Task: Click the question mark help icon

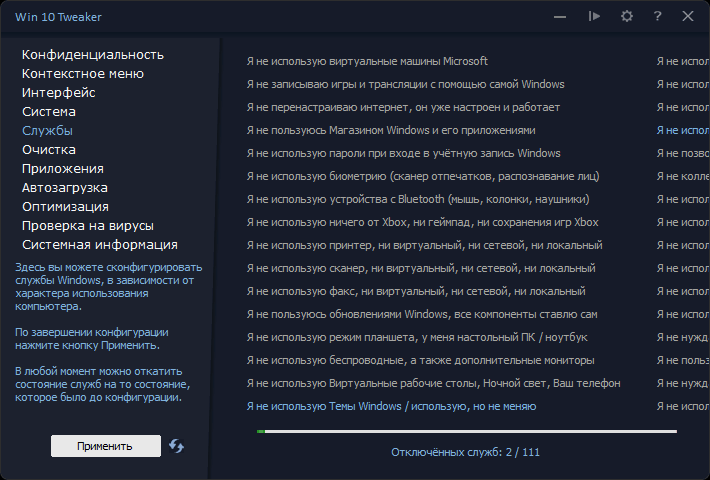Action: (x=657, y=16)
